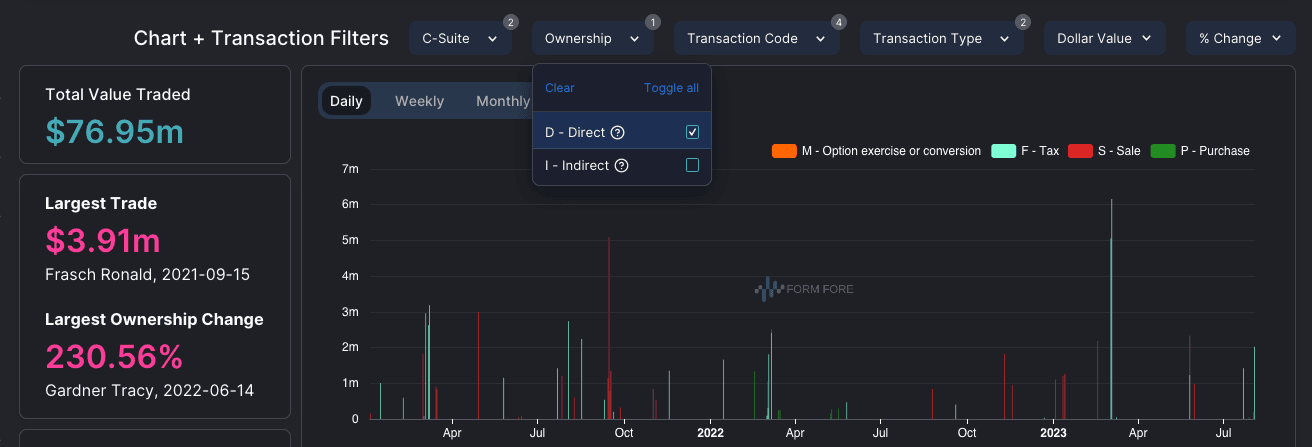Click the red S - Sale legend swatch

[x=1080, y=151]
